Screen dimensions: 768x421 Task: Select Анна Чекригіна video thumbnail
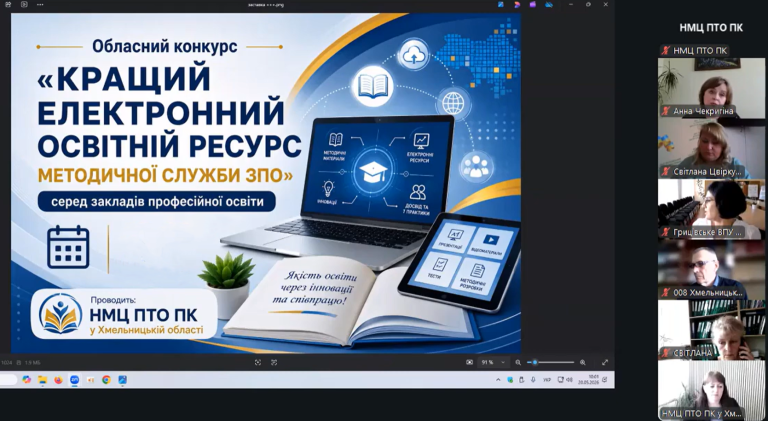(711, 88)
